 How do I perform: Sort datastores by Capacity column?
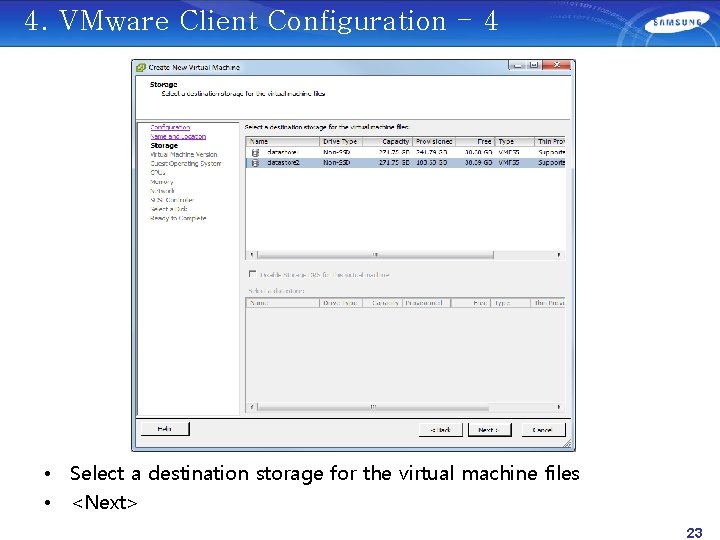coord(387,141)
